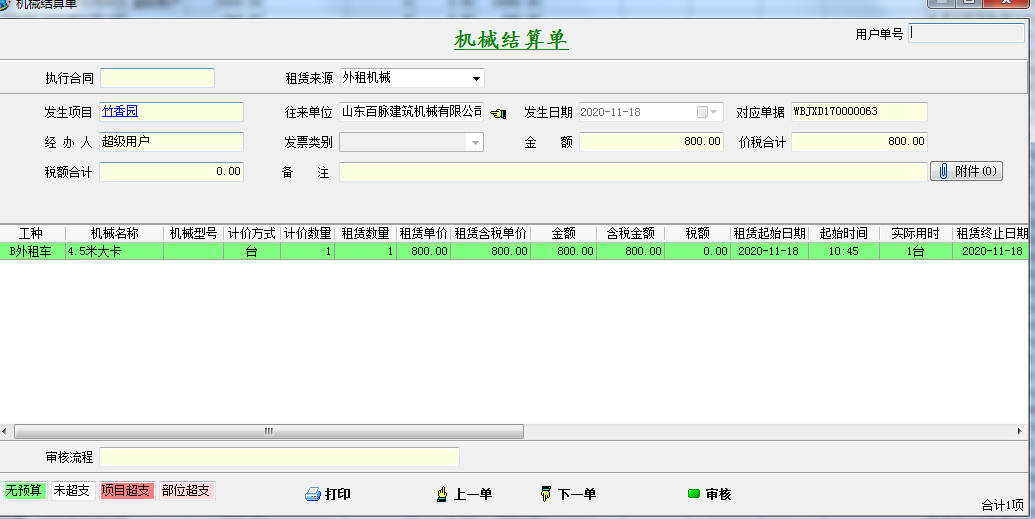Image resolution: width=1035 pixels, height=519 pixels.
Task: Click the green 审核 icon
Action: (693, 494)
